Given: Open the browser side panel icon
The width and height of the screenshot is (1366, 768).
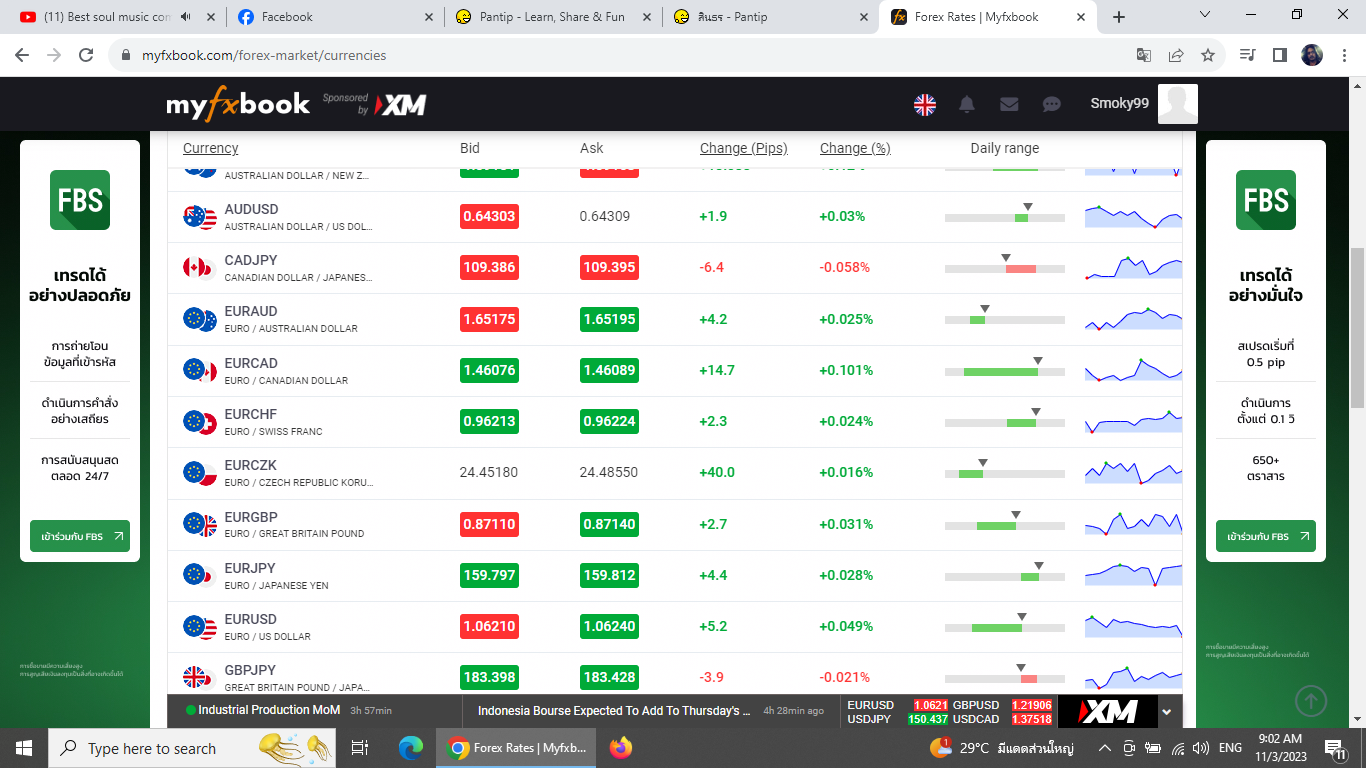Looking at the screenshot, I should click(1279, 55).
